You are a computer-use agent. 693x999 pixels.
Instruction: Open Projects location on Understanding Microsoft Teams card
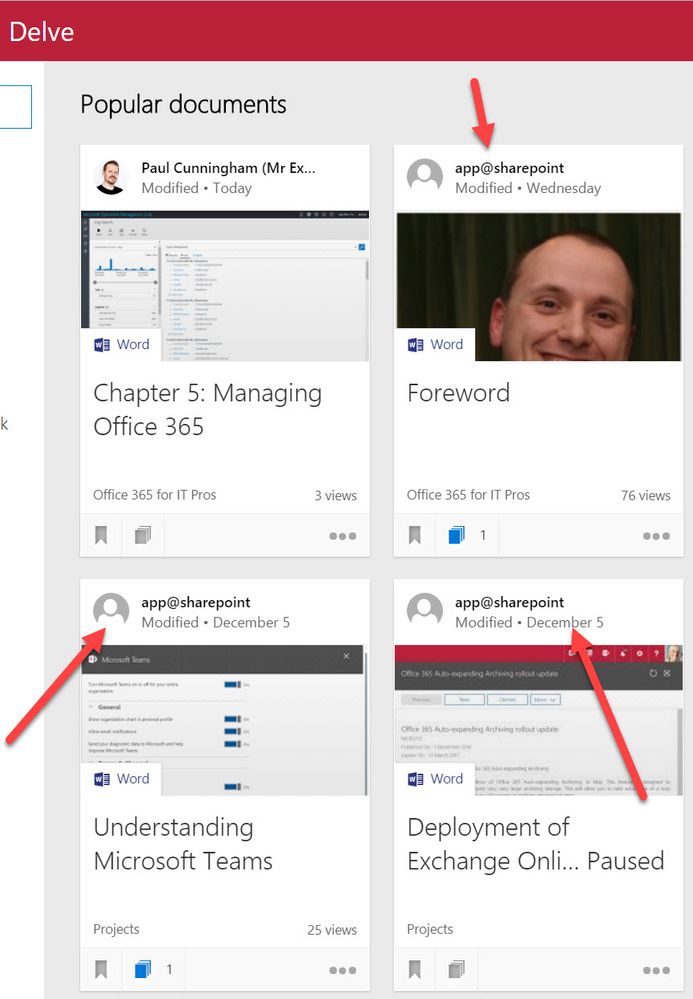(116, 930)
